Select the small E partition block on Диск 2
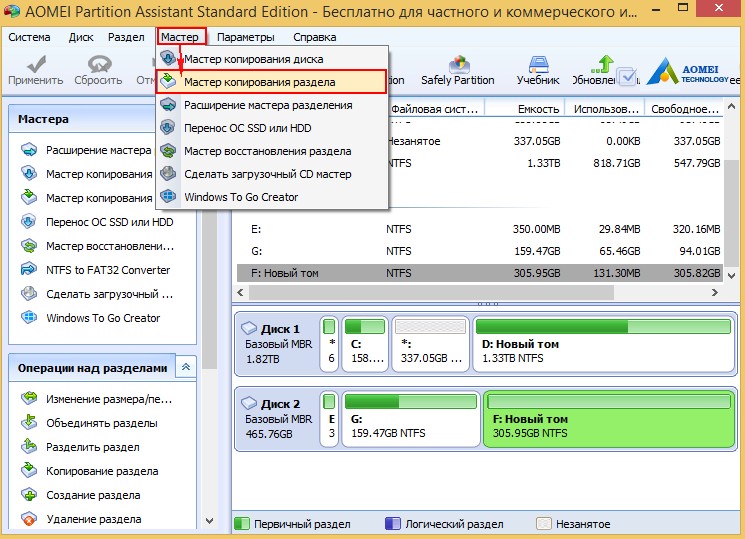745x539 pixels. (329, 420)
